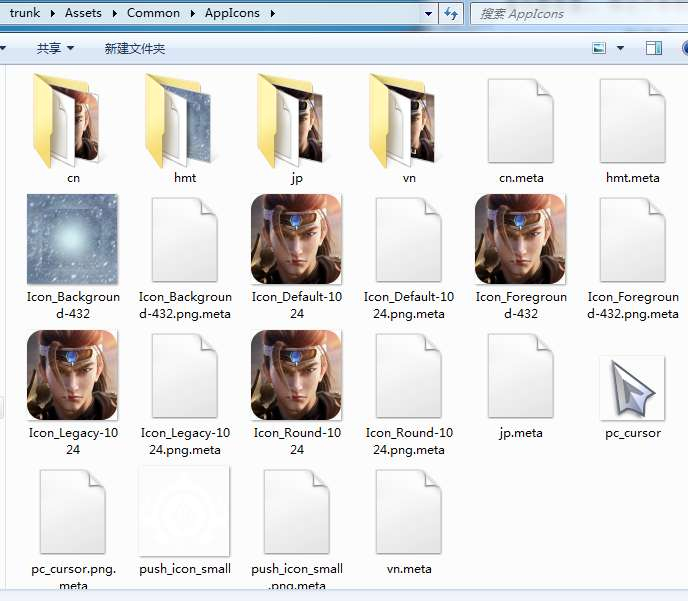
Task: Toggle the preview pane button
Action: click(x=654, y=48)
